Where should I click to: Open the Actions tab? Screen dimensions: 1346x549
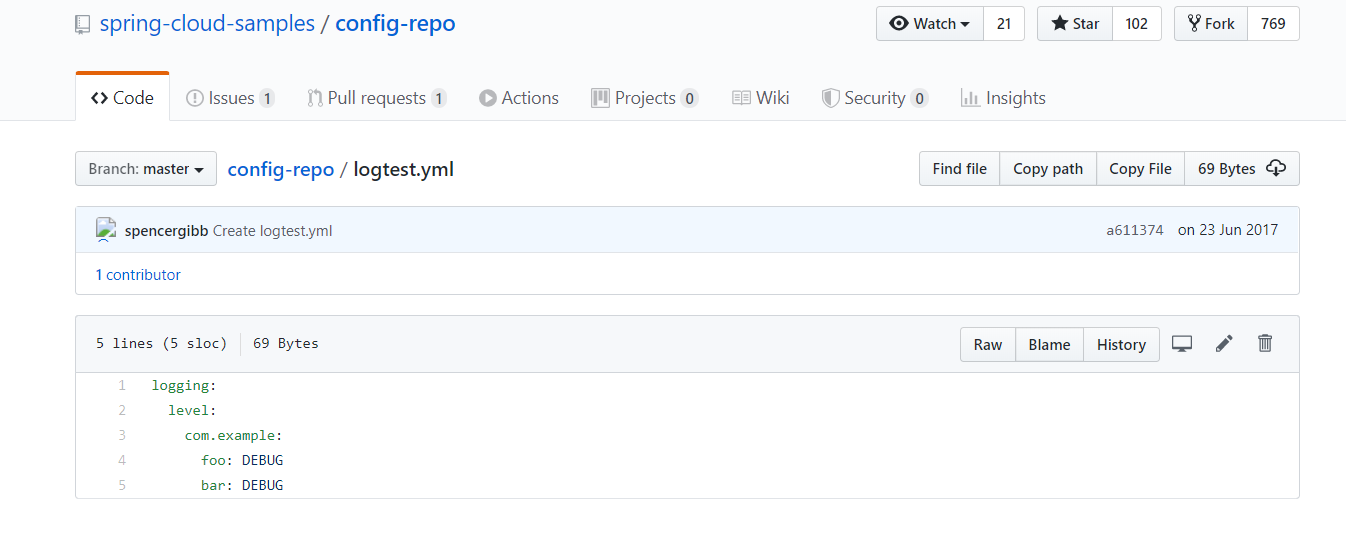click(519, 98)
